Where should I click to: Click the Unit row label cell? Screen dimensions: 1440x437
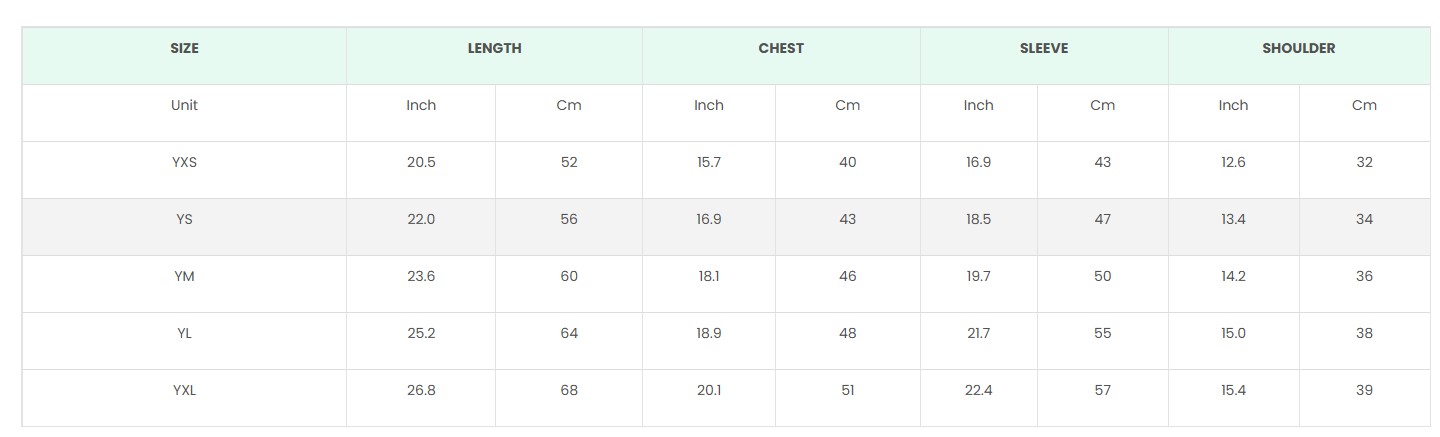[184, 105]
